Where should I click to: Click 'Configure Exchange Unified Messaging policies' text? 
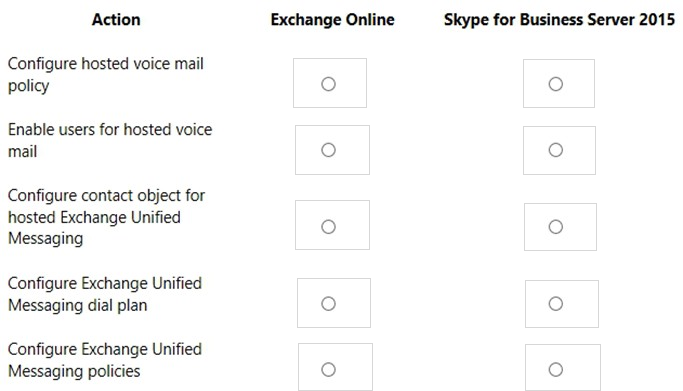pos(105,360)
